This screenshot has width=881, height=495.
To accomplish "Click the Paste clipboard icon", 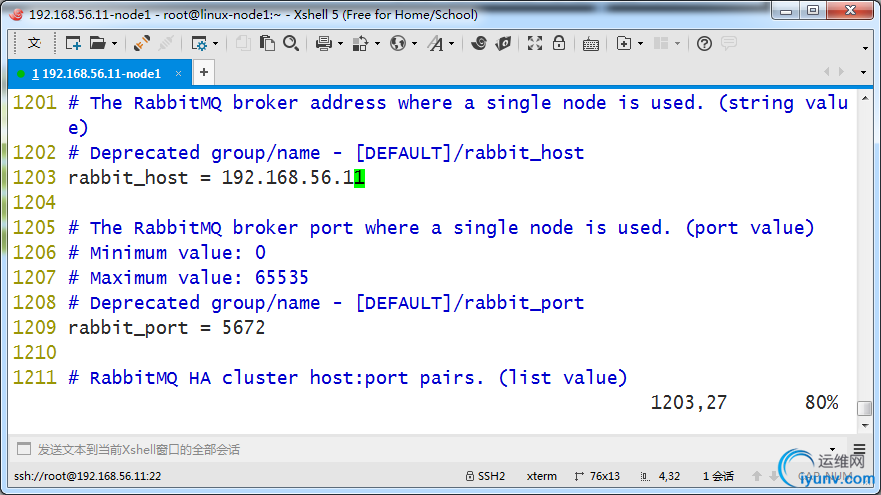I will coord(267,43).
